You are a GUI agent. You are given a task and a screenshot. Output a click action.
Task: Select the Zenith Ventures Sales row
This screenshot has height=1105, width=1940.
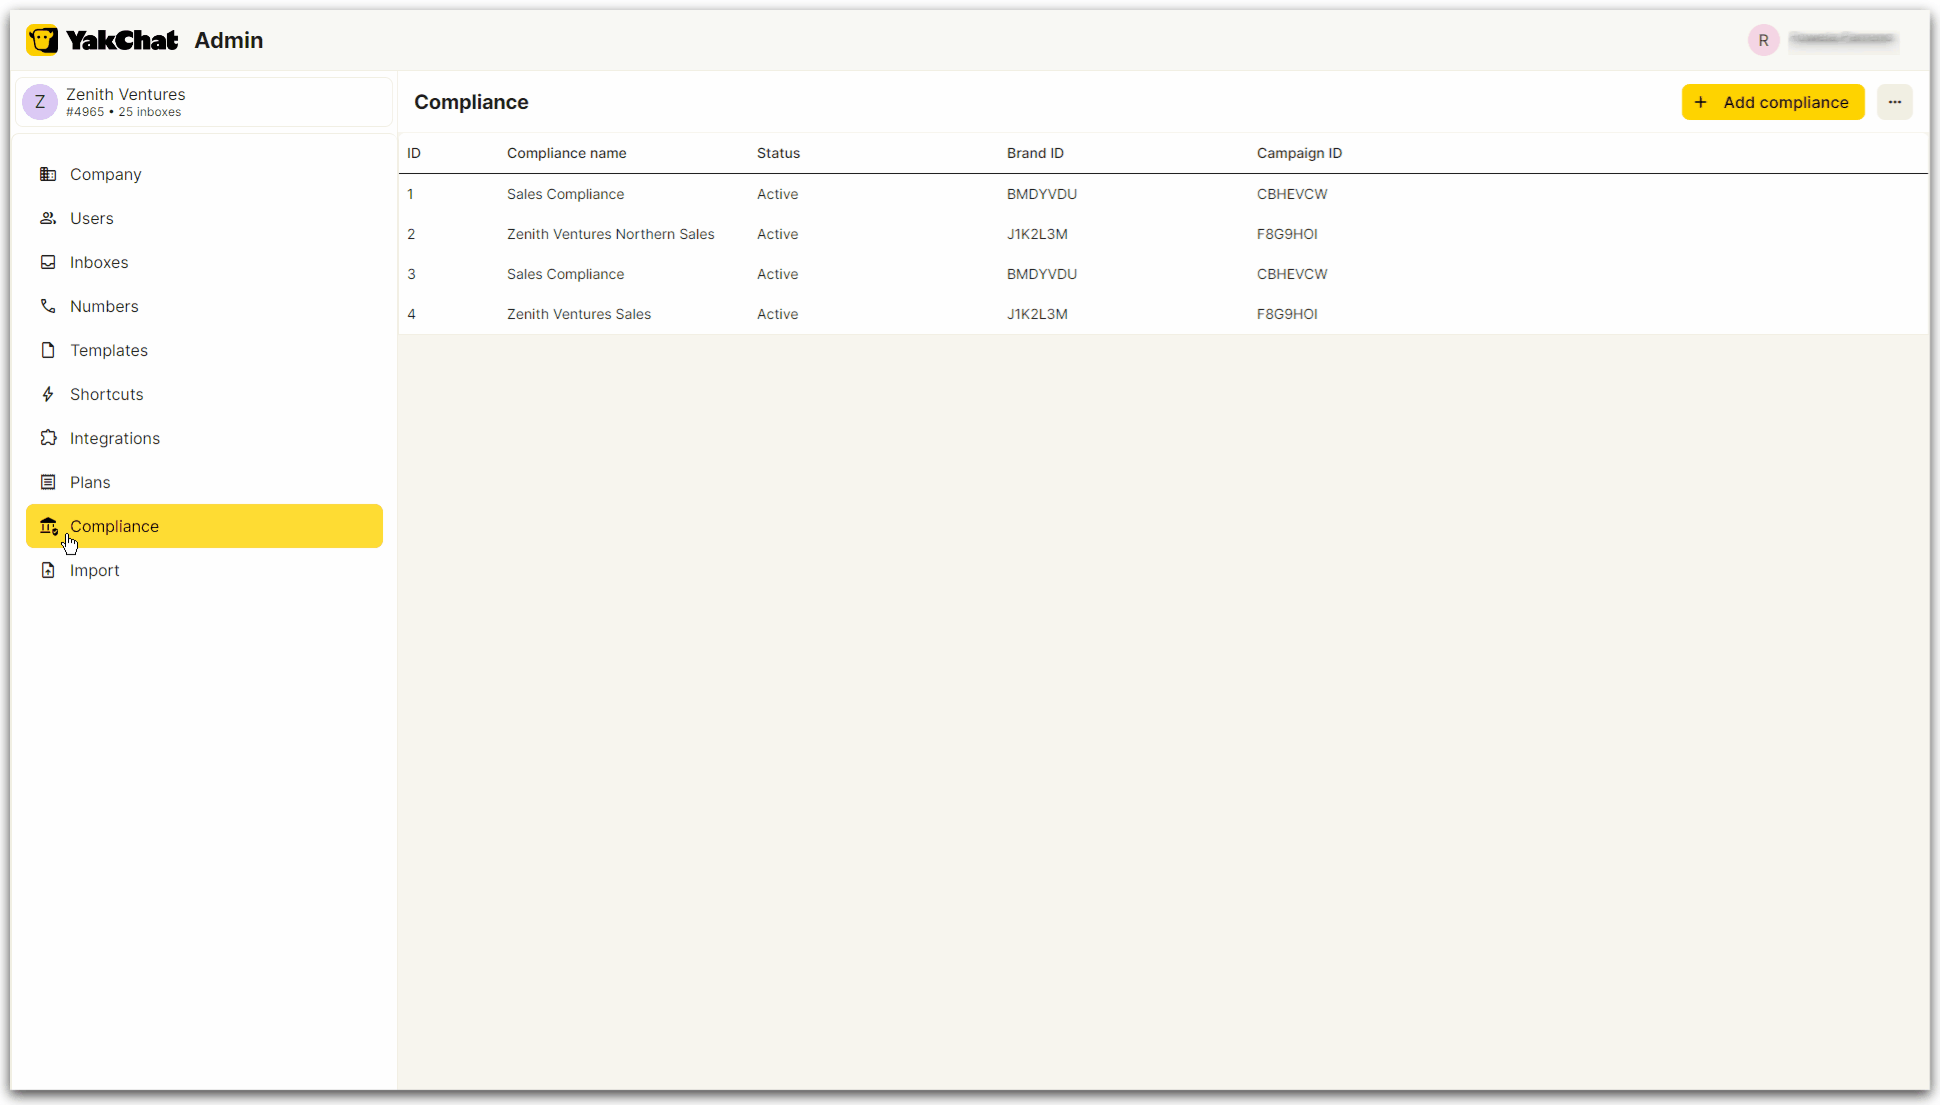[x=578, y=314]
